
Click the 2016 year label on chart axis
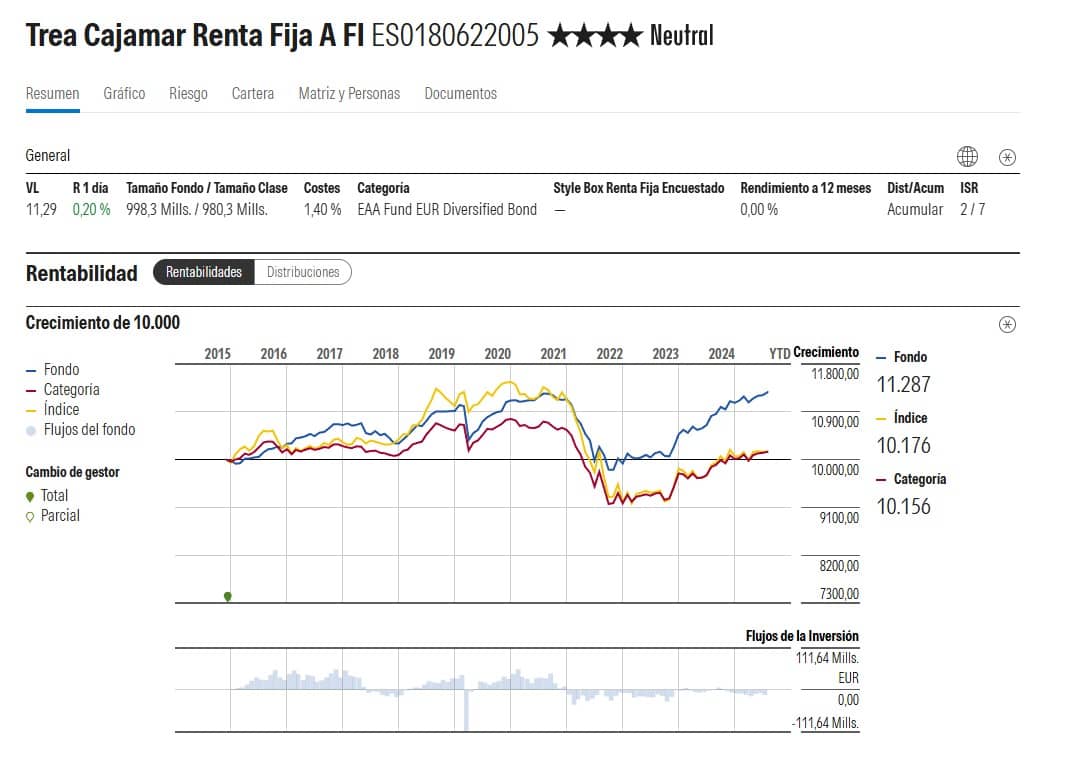pos(274,354)
